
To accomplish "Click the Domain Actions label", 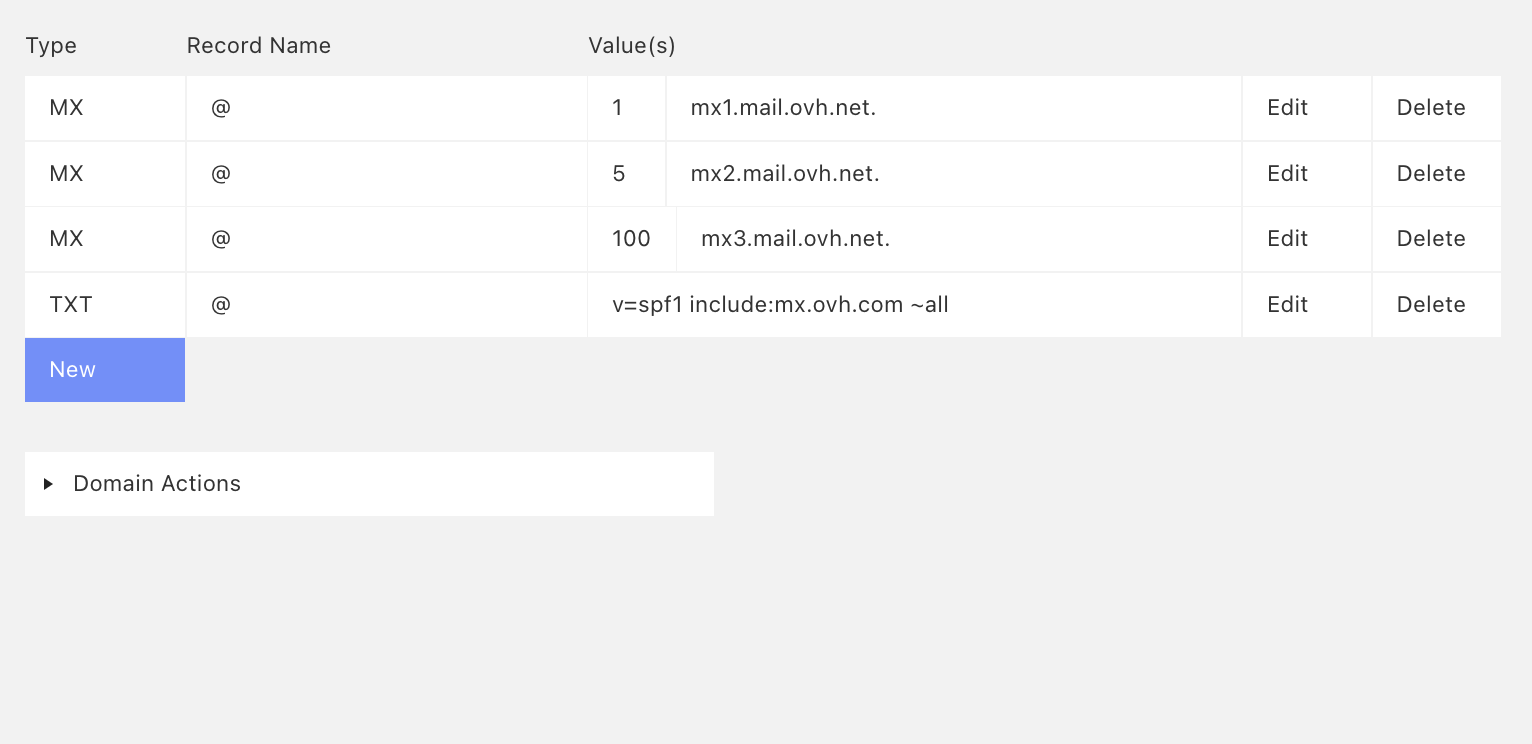I will click(157, 484).
